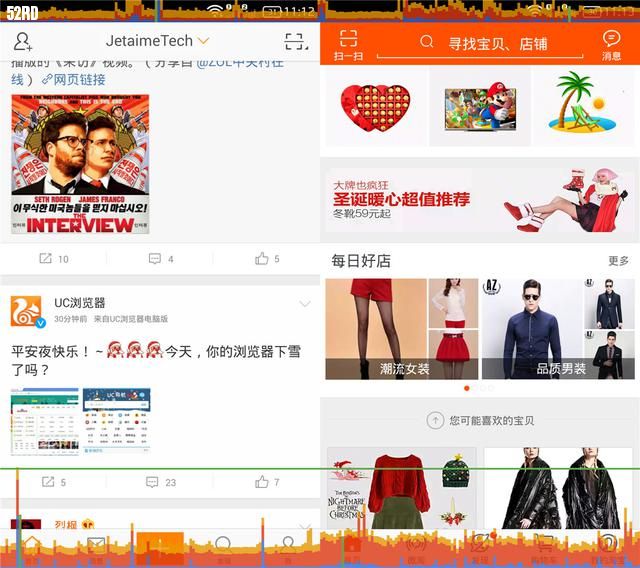
Task: Expand the UC浏览器 post options chevron
Action: click(x=305, y=304)
